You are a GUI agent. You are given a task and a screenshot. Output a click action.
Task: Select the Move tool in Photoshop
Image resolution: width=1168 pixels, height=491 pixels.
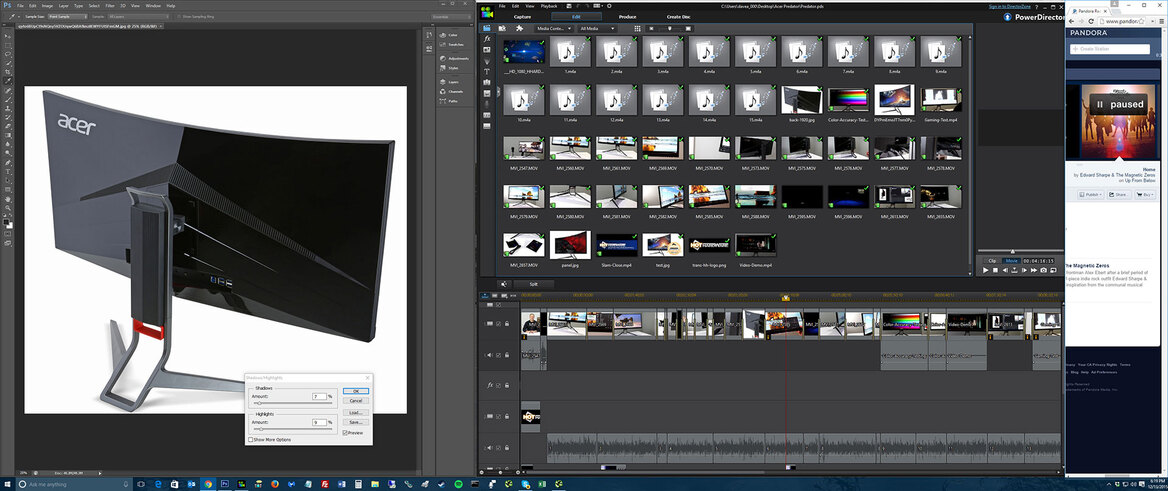pos(7,37)
